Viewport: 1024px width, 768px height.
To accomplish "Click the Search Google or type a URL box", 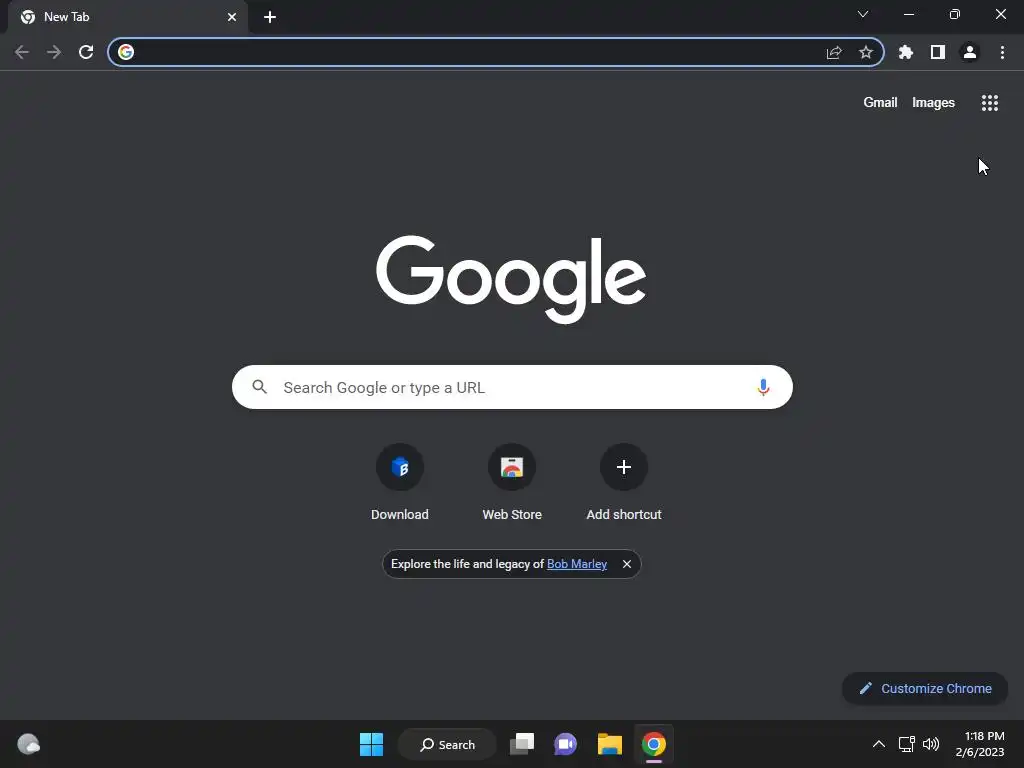I will [512, 387].
